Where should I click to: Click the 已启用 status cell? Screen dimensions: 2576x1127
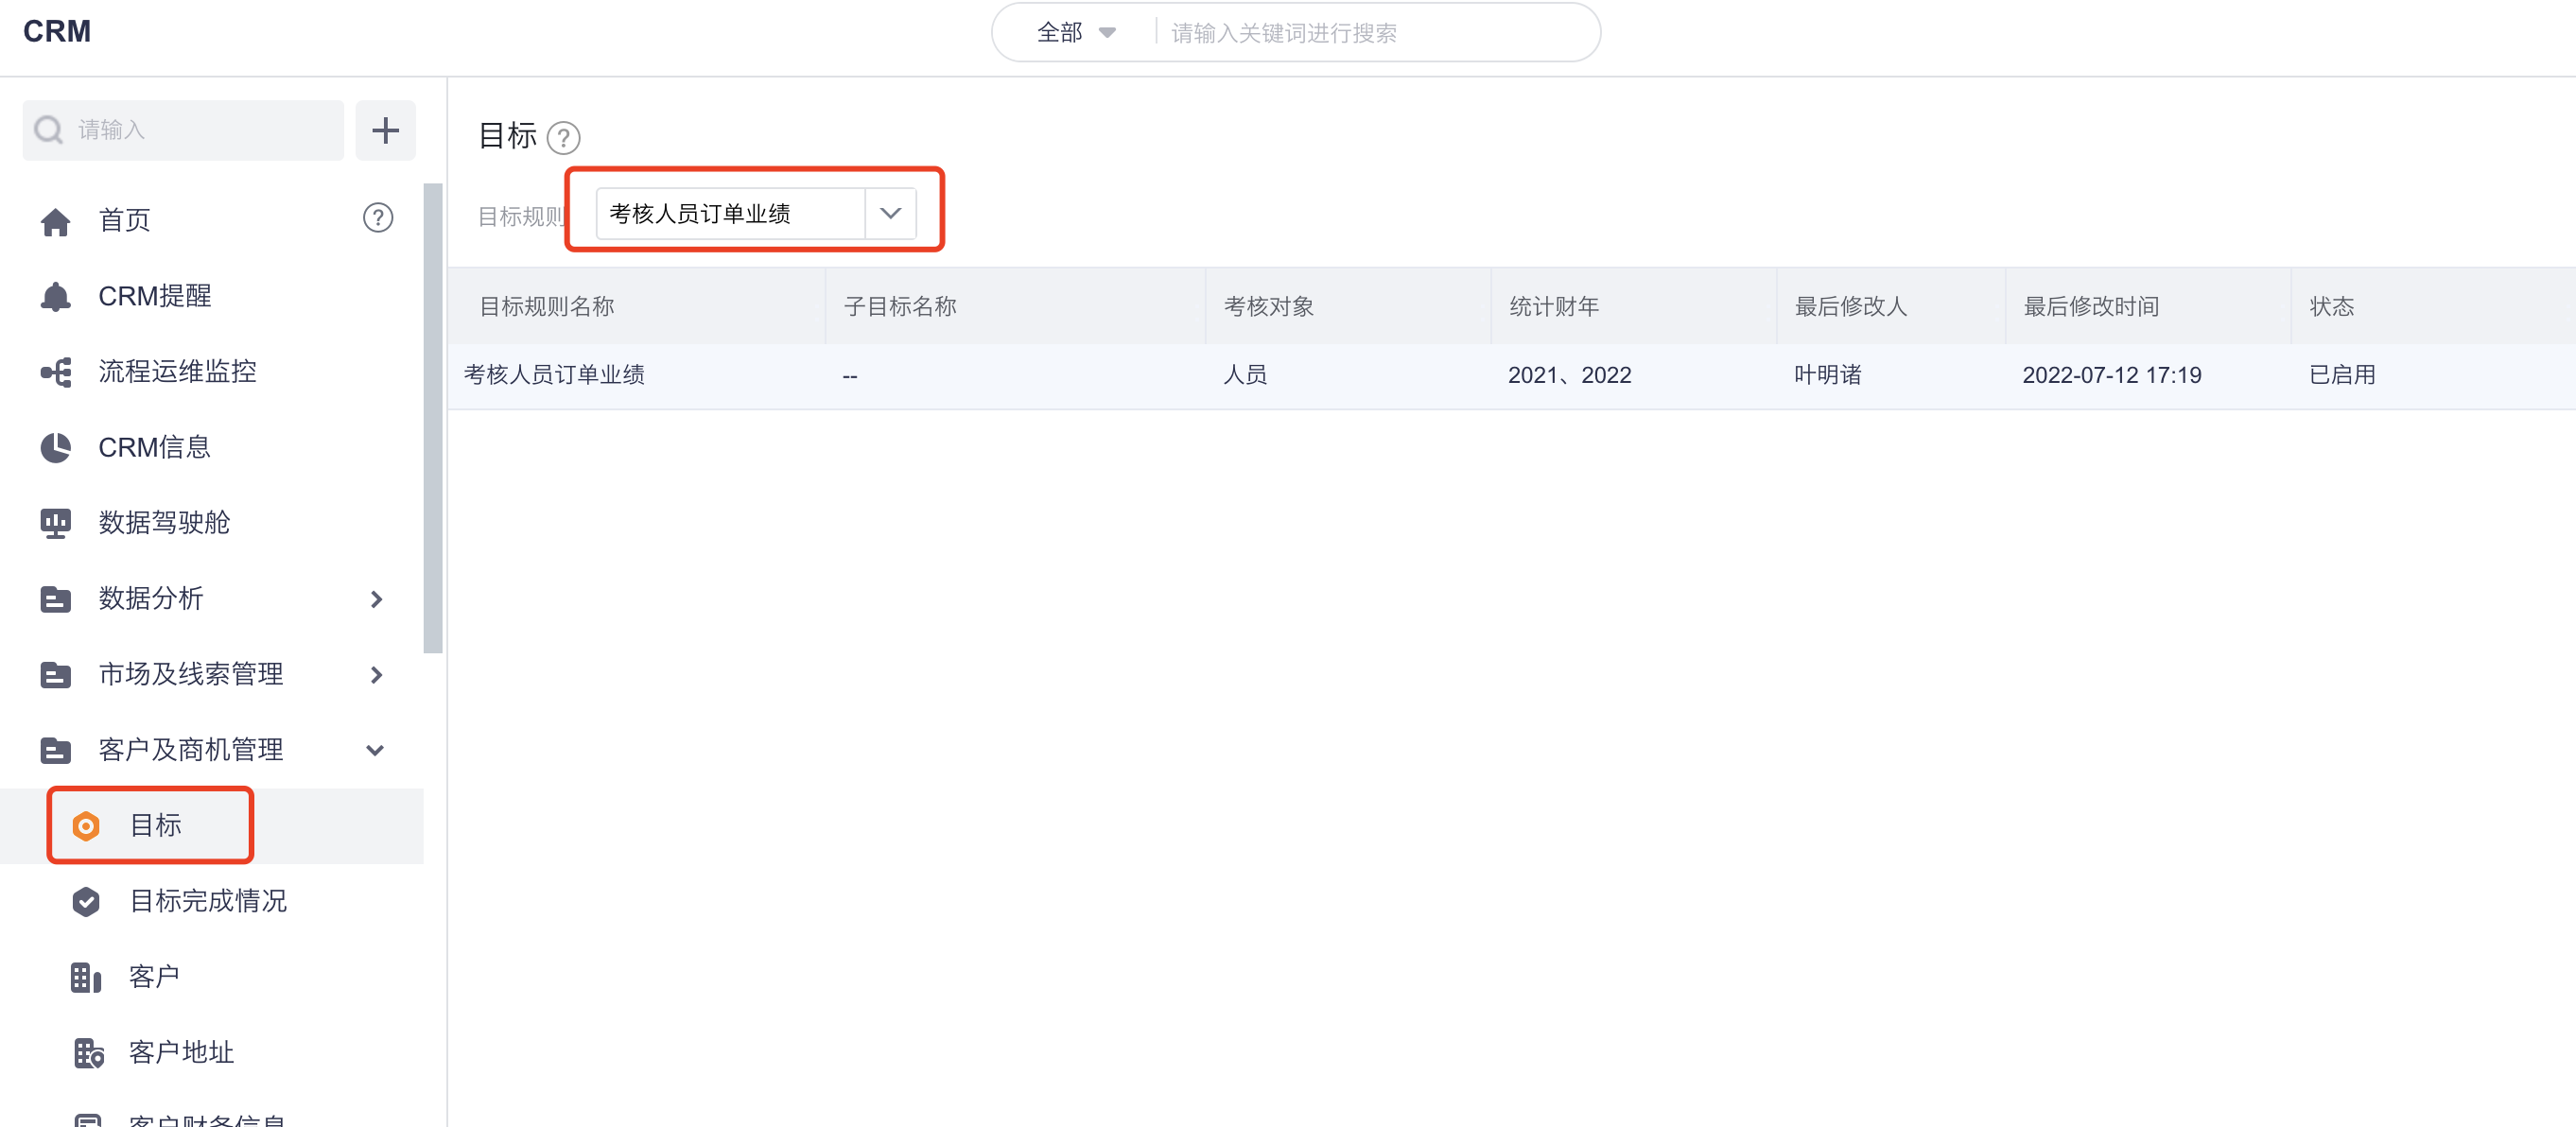point(2343,375)
